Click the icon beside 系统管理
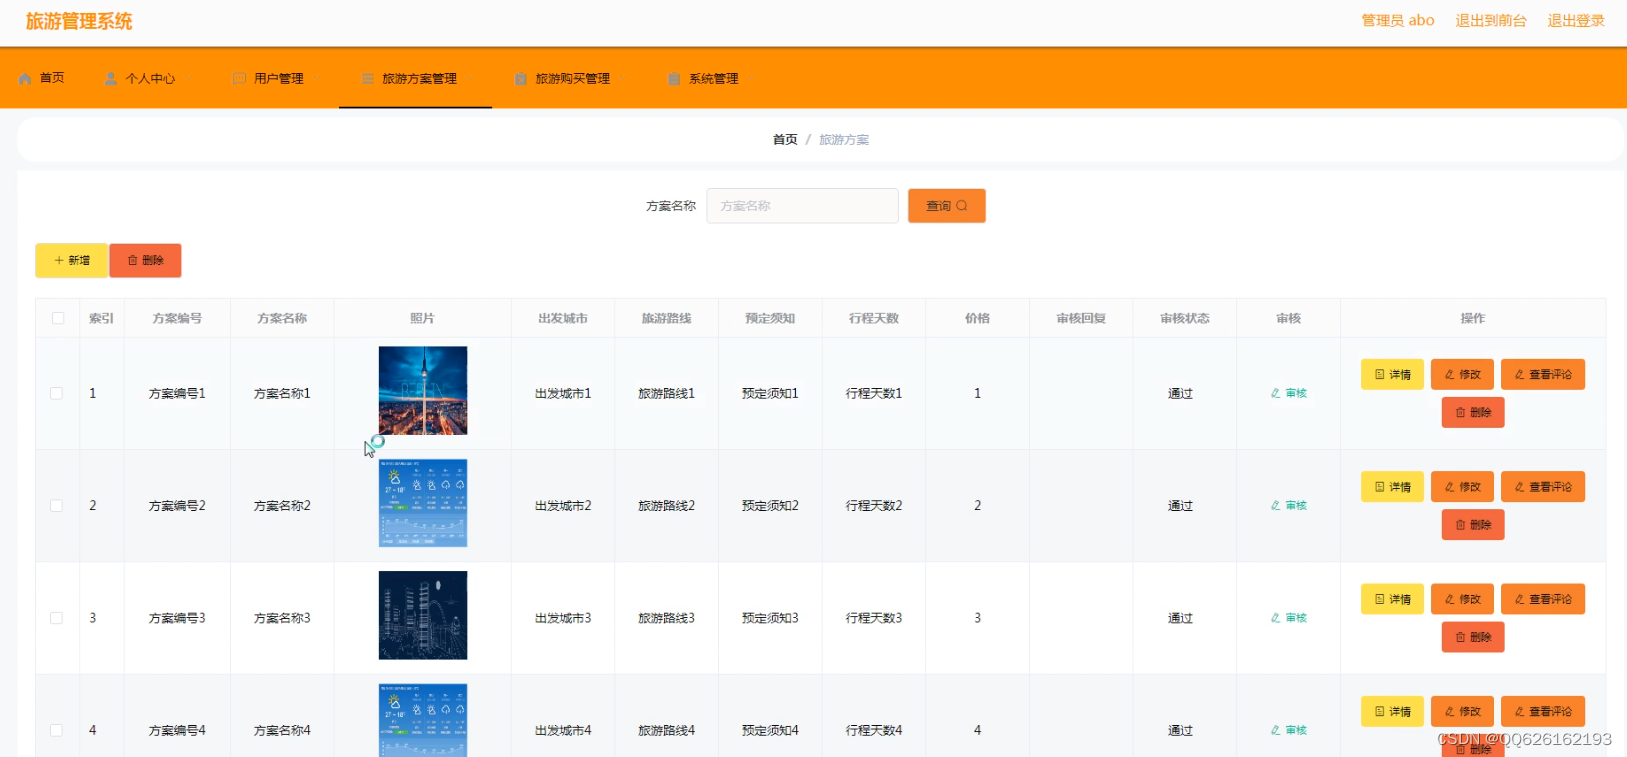 click(674, 78)
